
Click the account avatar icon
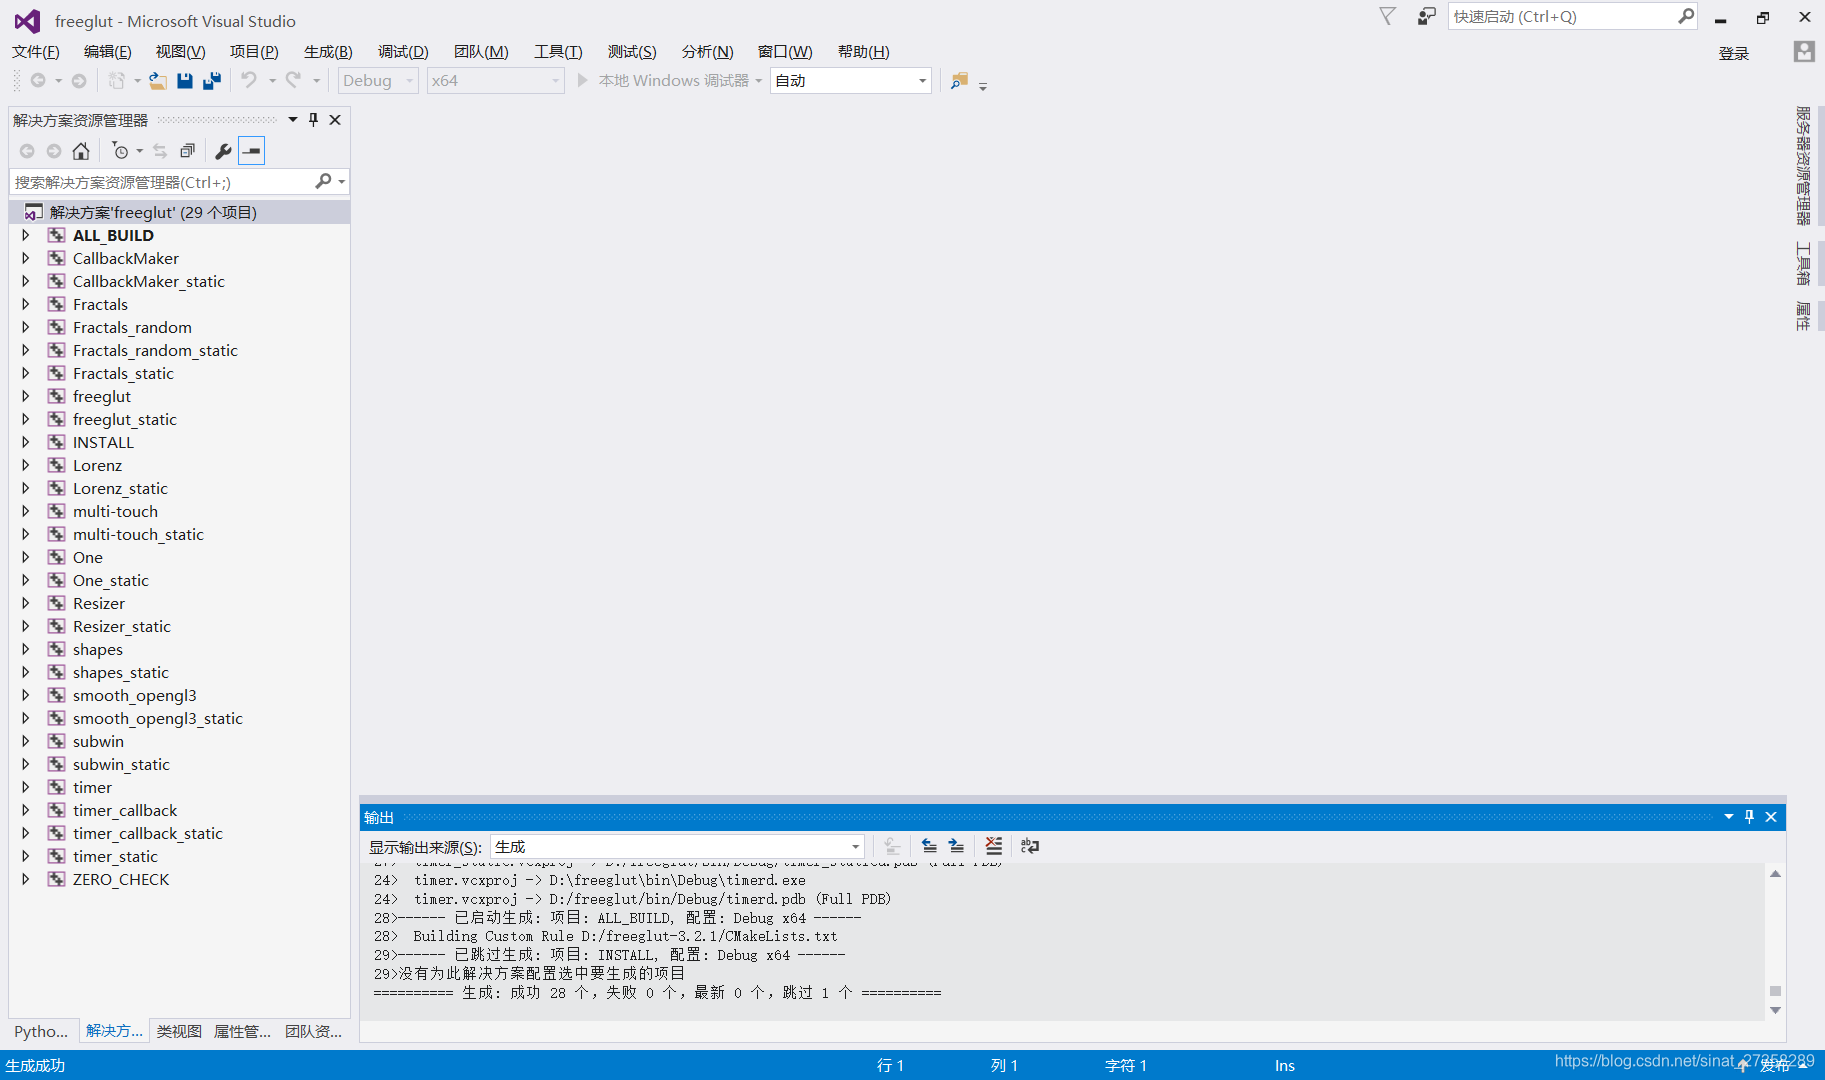click(1804, 52)
